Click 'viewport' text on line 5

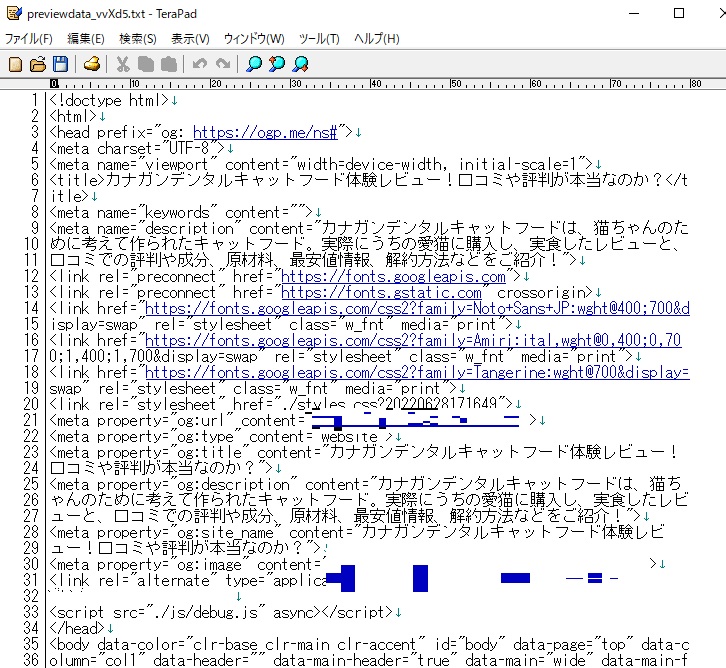point(177,165)
